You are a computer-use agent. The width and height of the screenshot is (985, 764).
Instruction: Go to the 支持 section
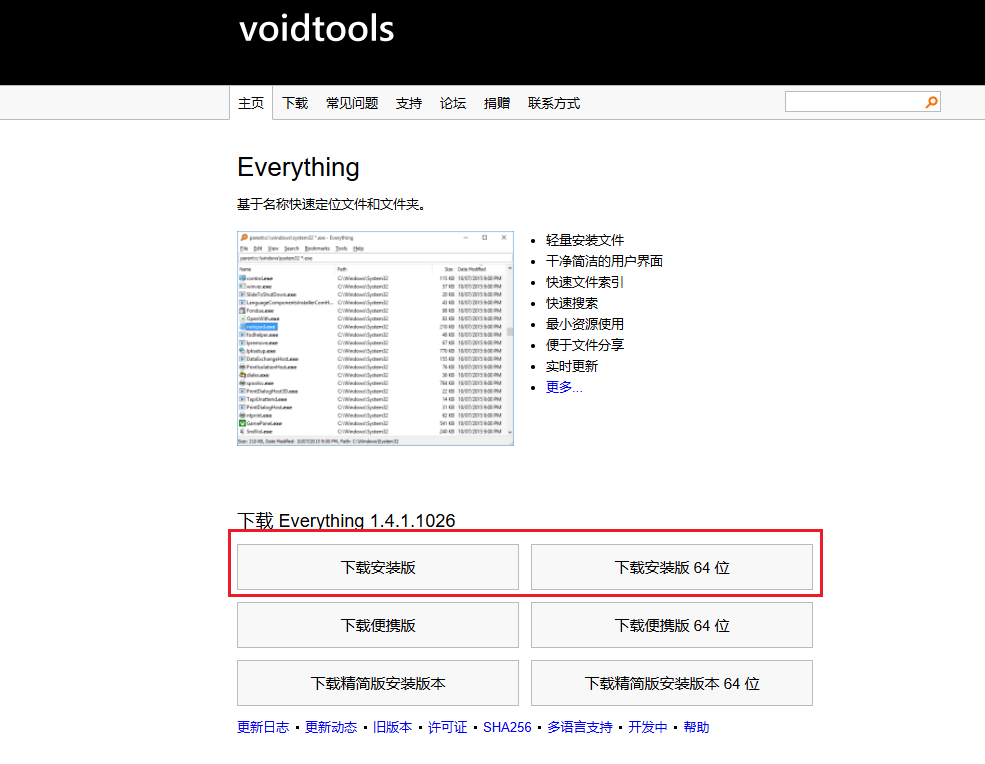(408, 102)
